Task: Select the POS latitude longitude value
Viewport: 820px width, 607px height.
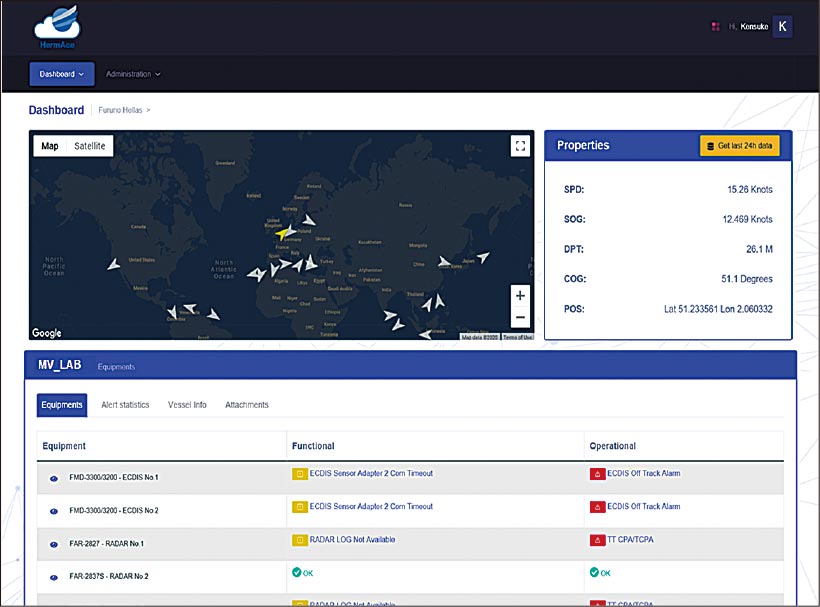Action: pyautogui.click(x=718, y=309)
